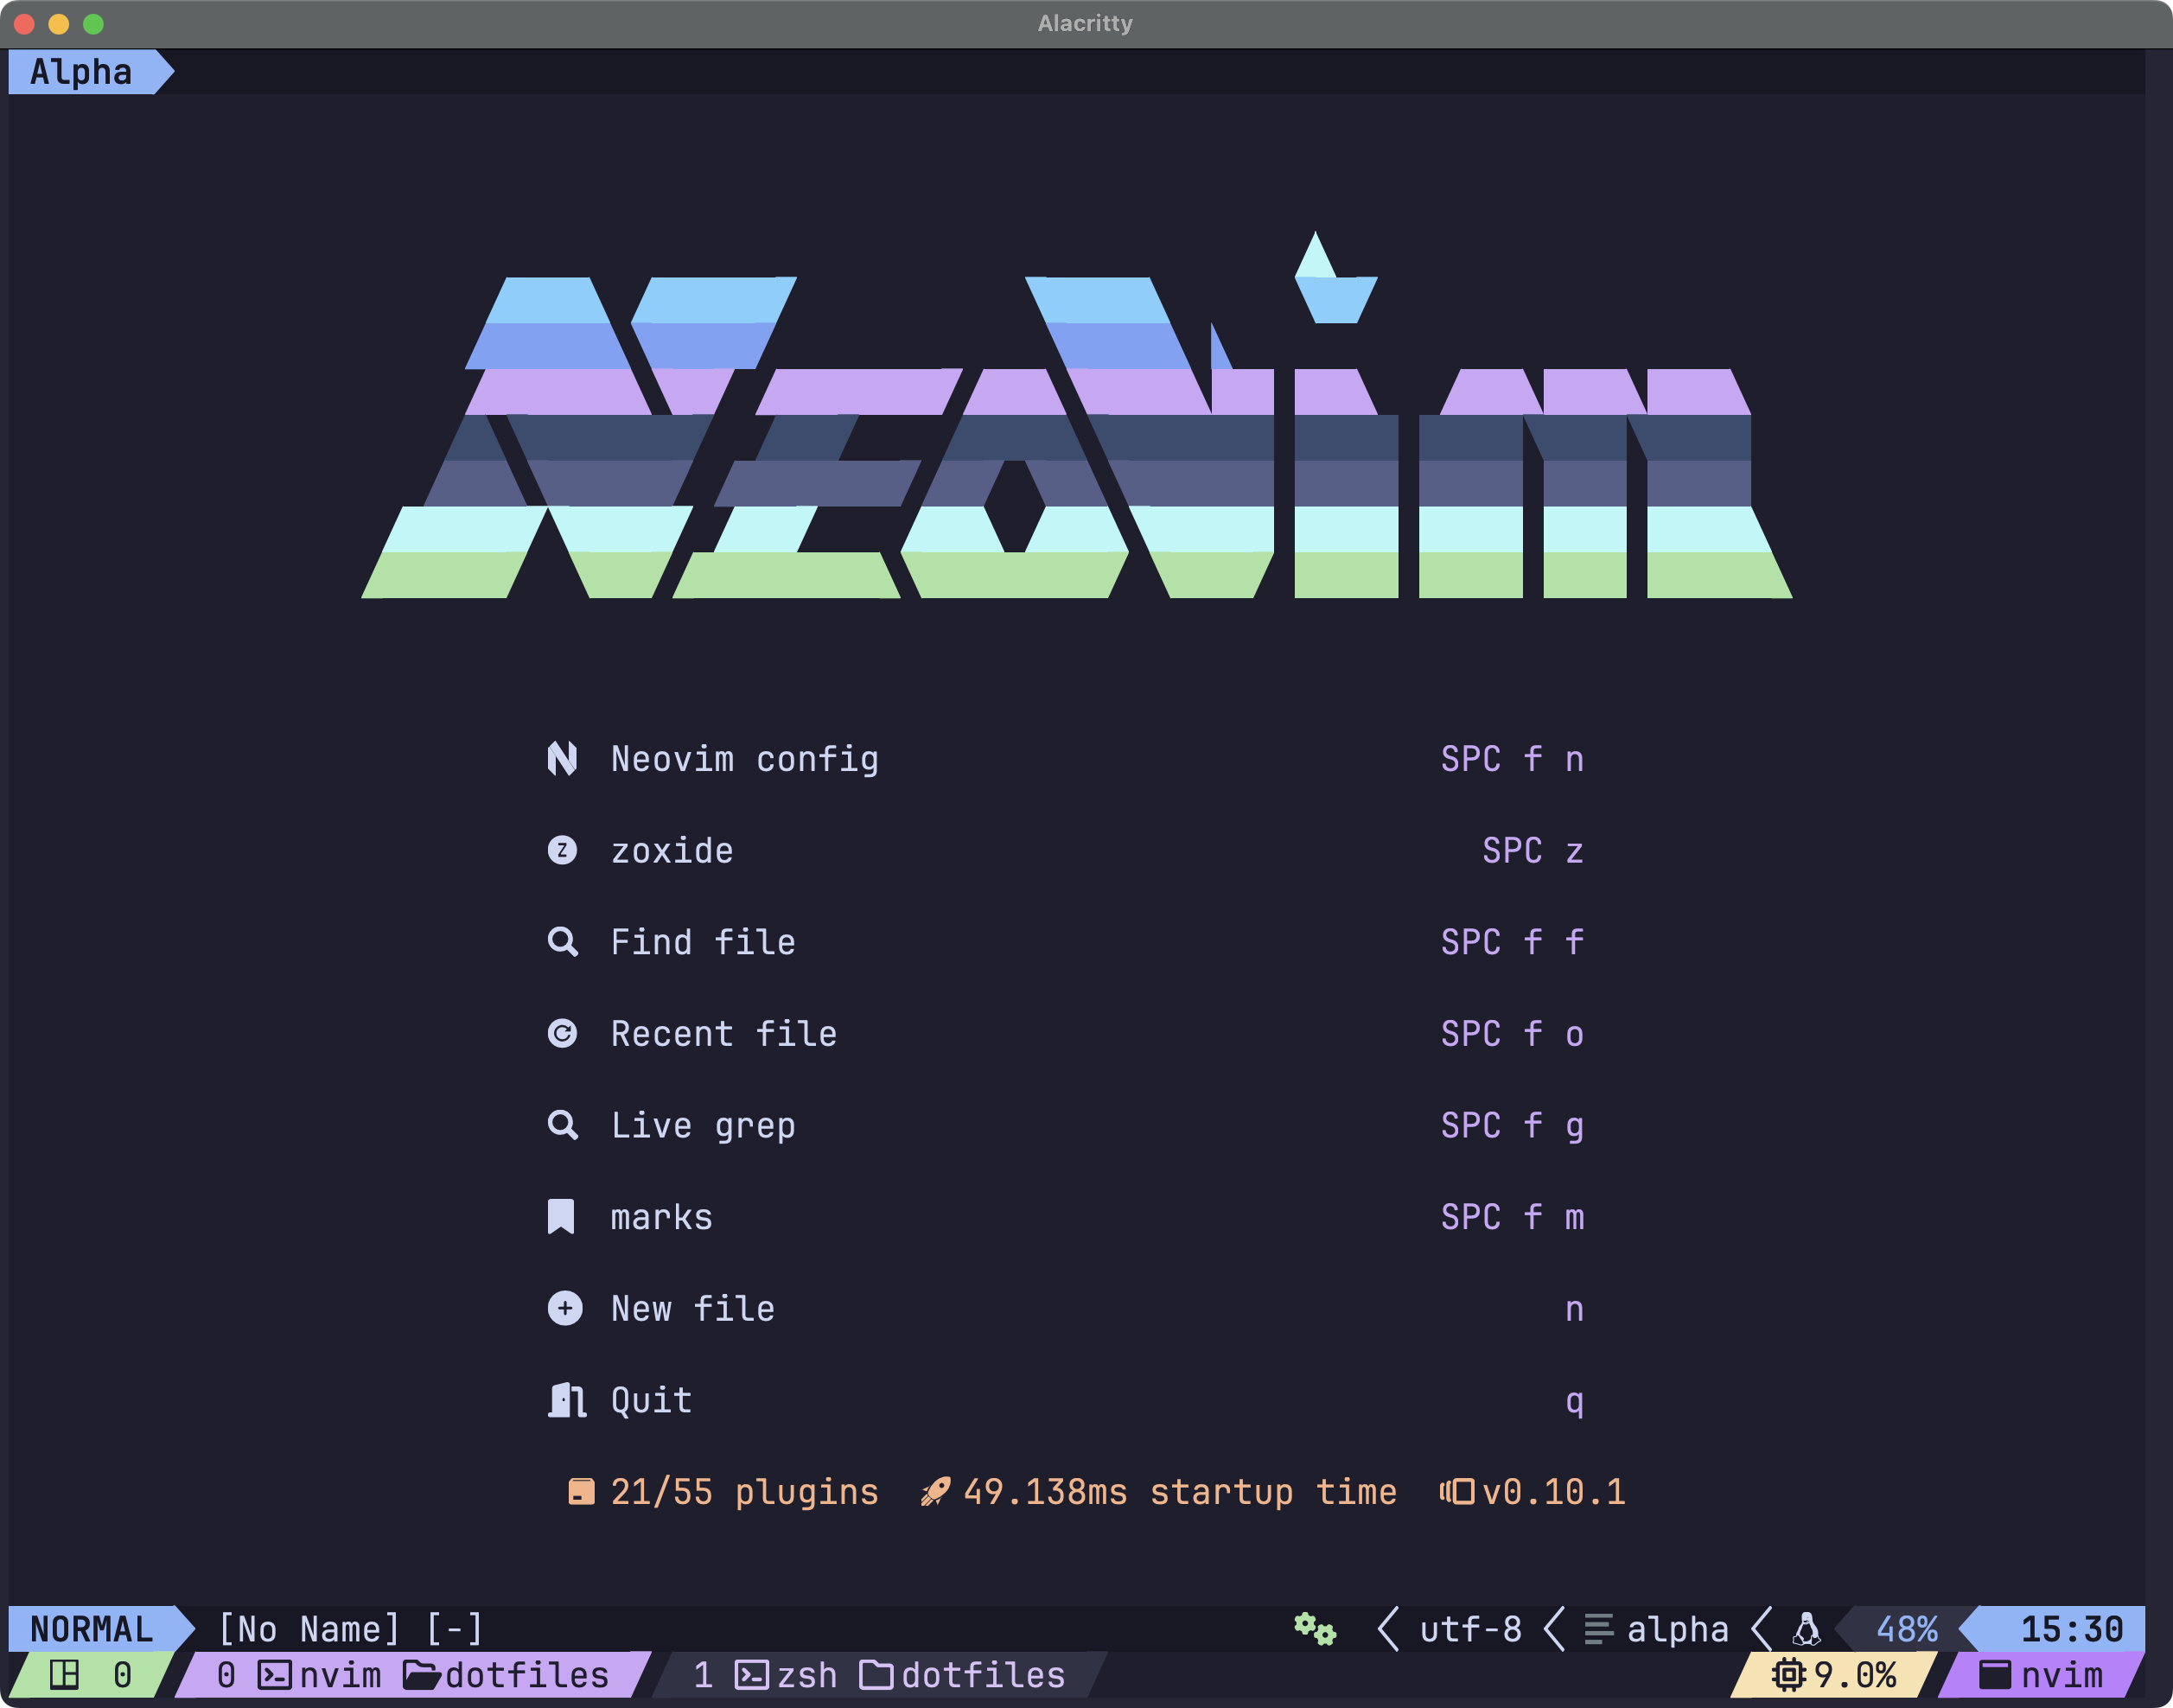
Task: Click the folder icon in window 1
Action: pyautogui.click(x=877, y=1674)
